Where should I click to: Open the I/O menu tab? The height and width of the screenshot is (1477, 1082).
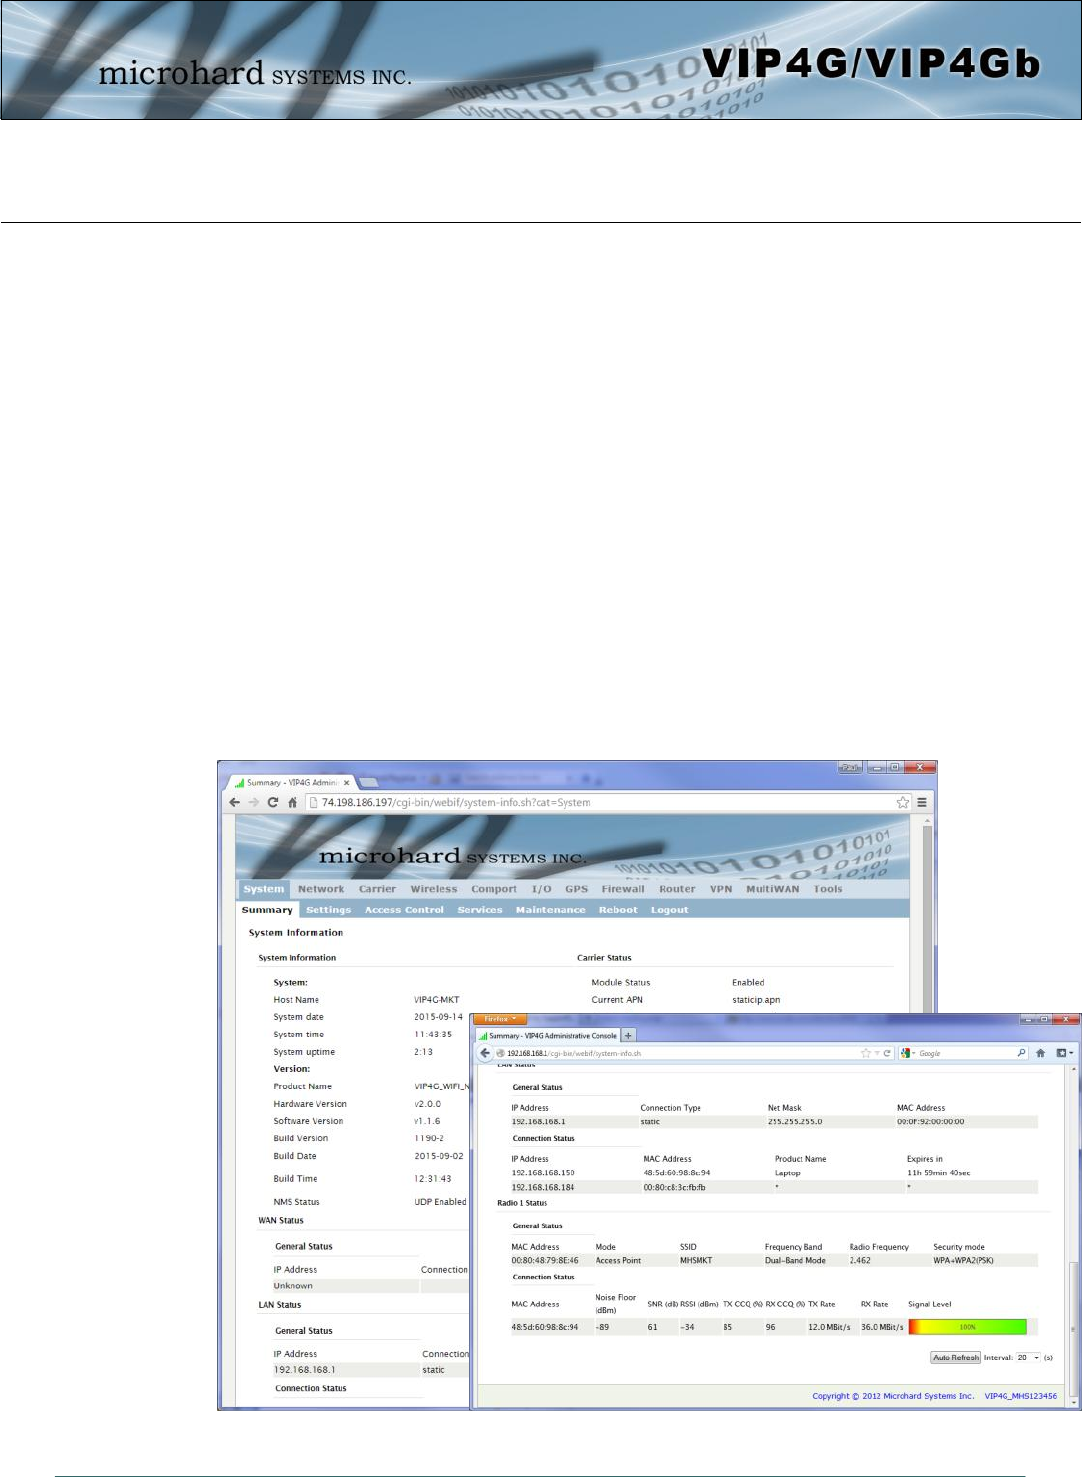(x=542, y=889)
